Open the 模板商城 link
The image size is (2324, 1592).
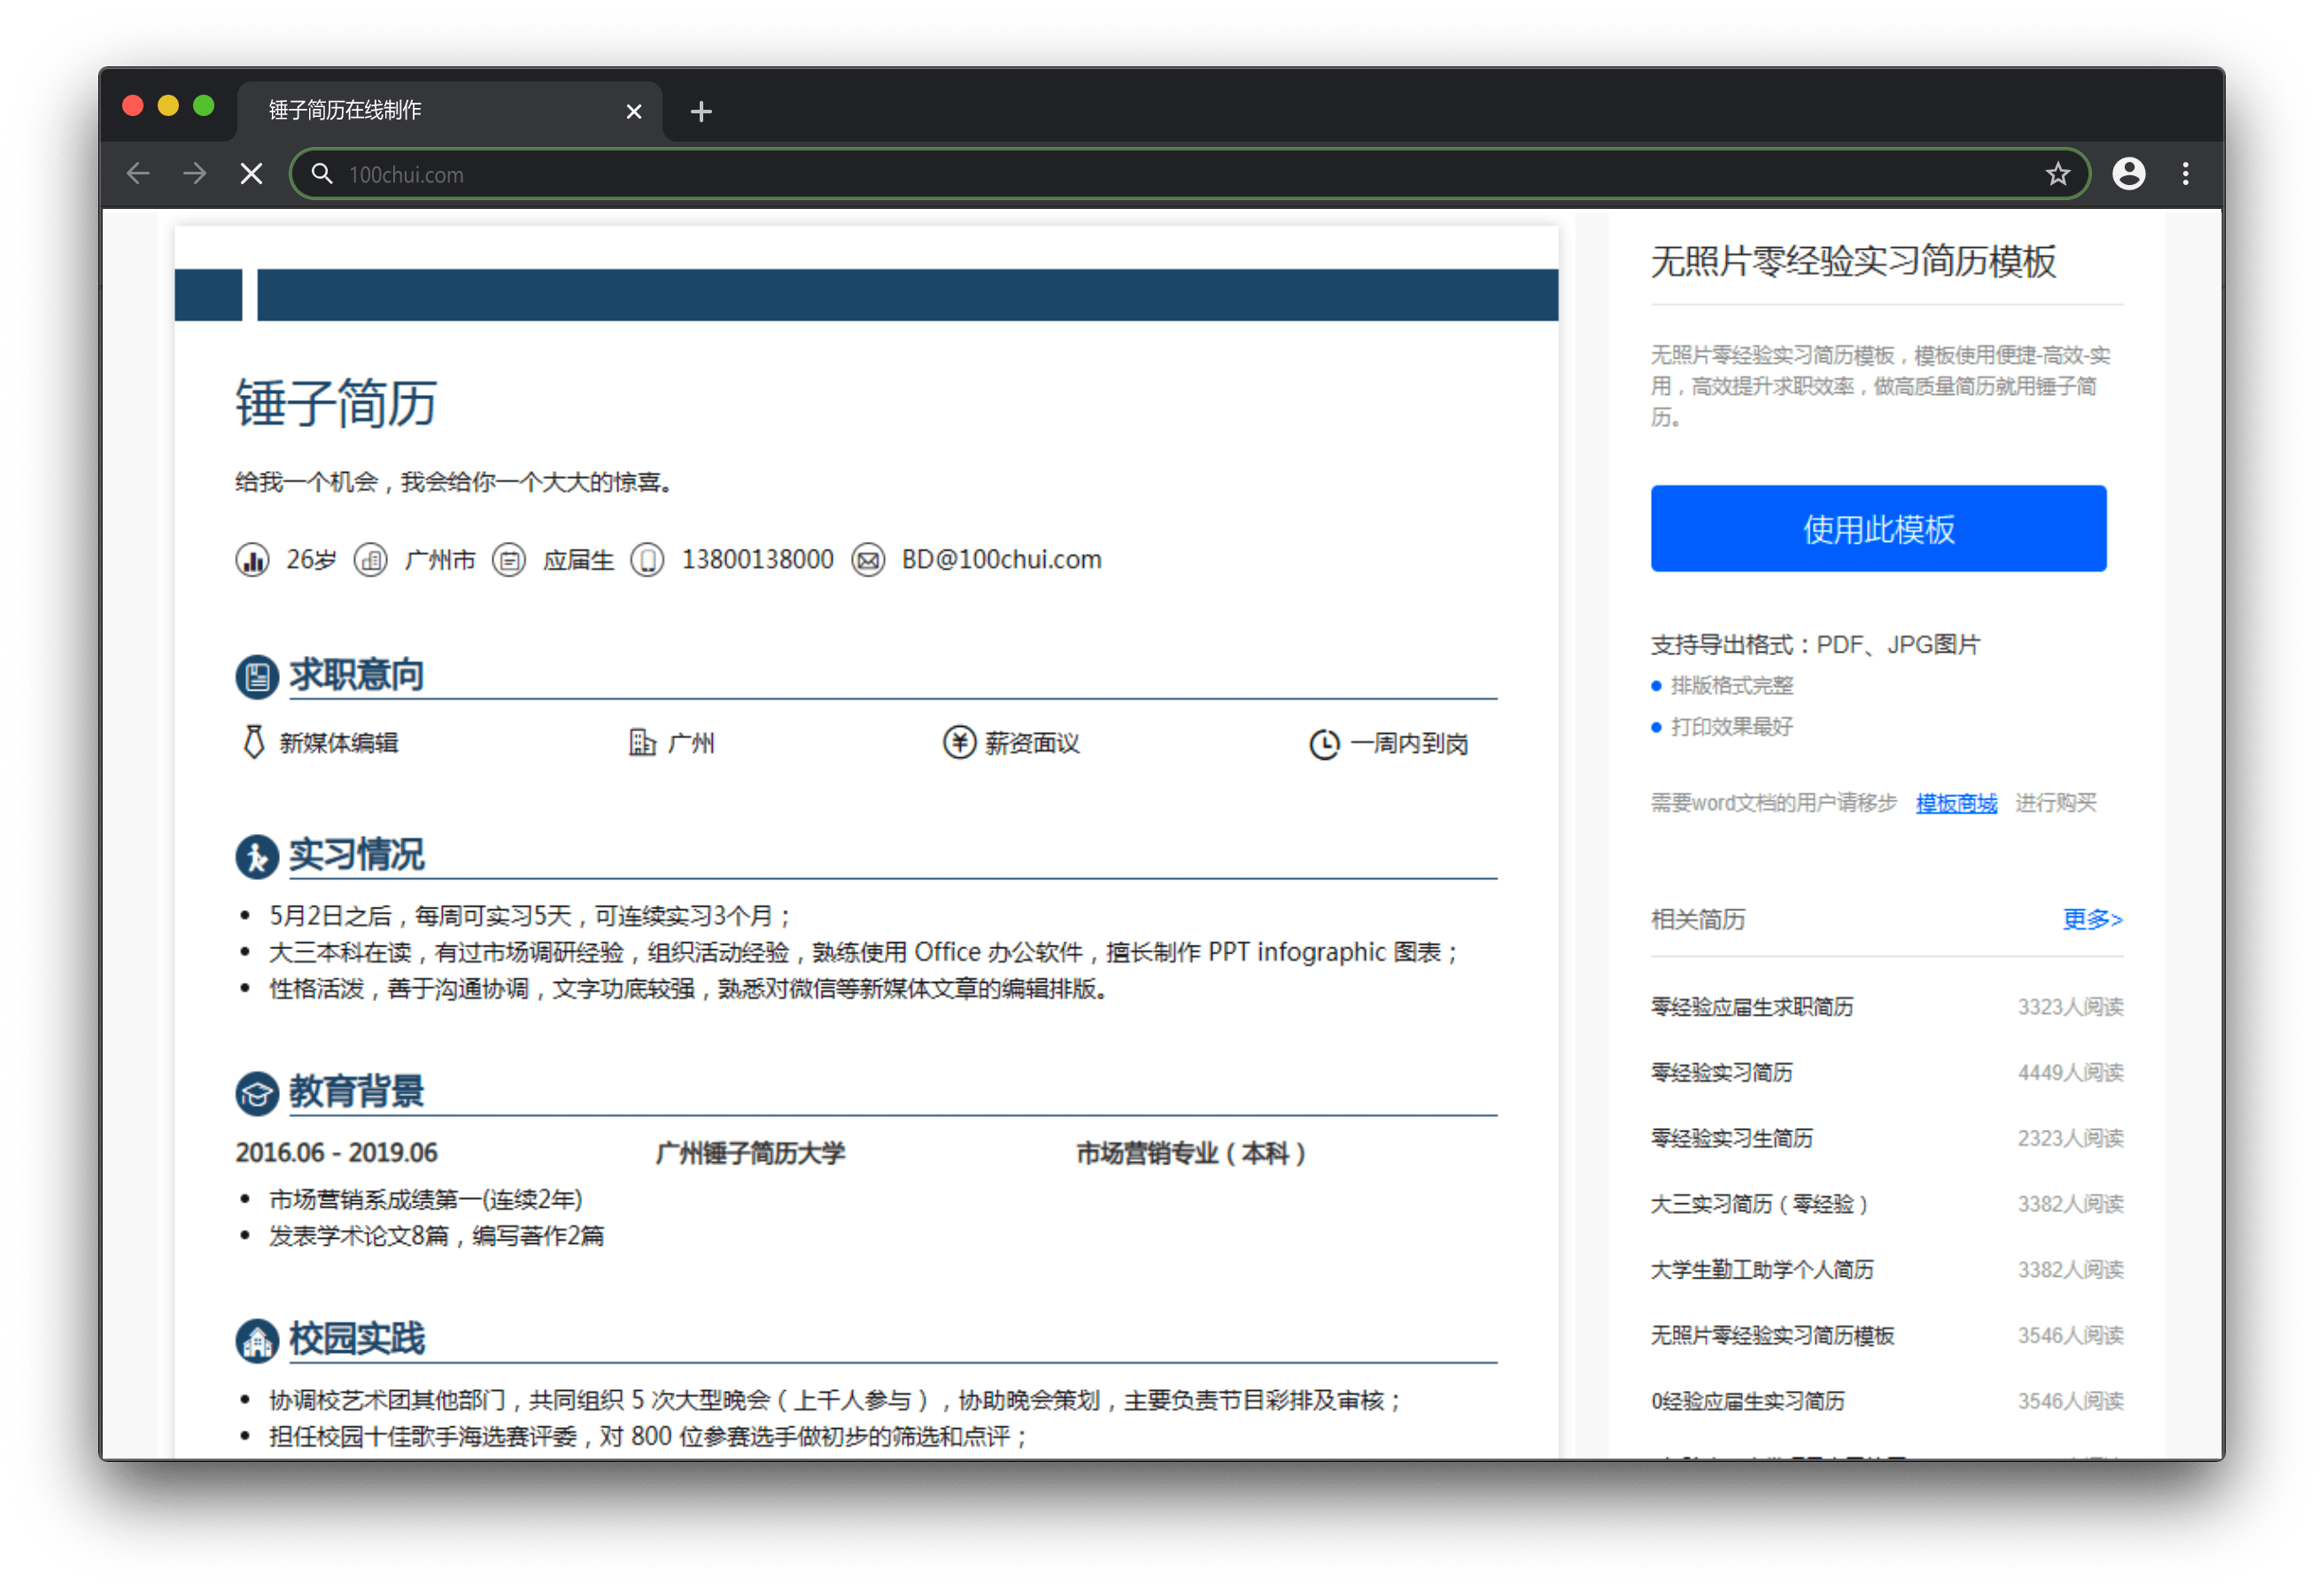point(1956,803)
